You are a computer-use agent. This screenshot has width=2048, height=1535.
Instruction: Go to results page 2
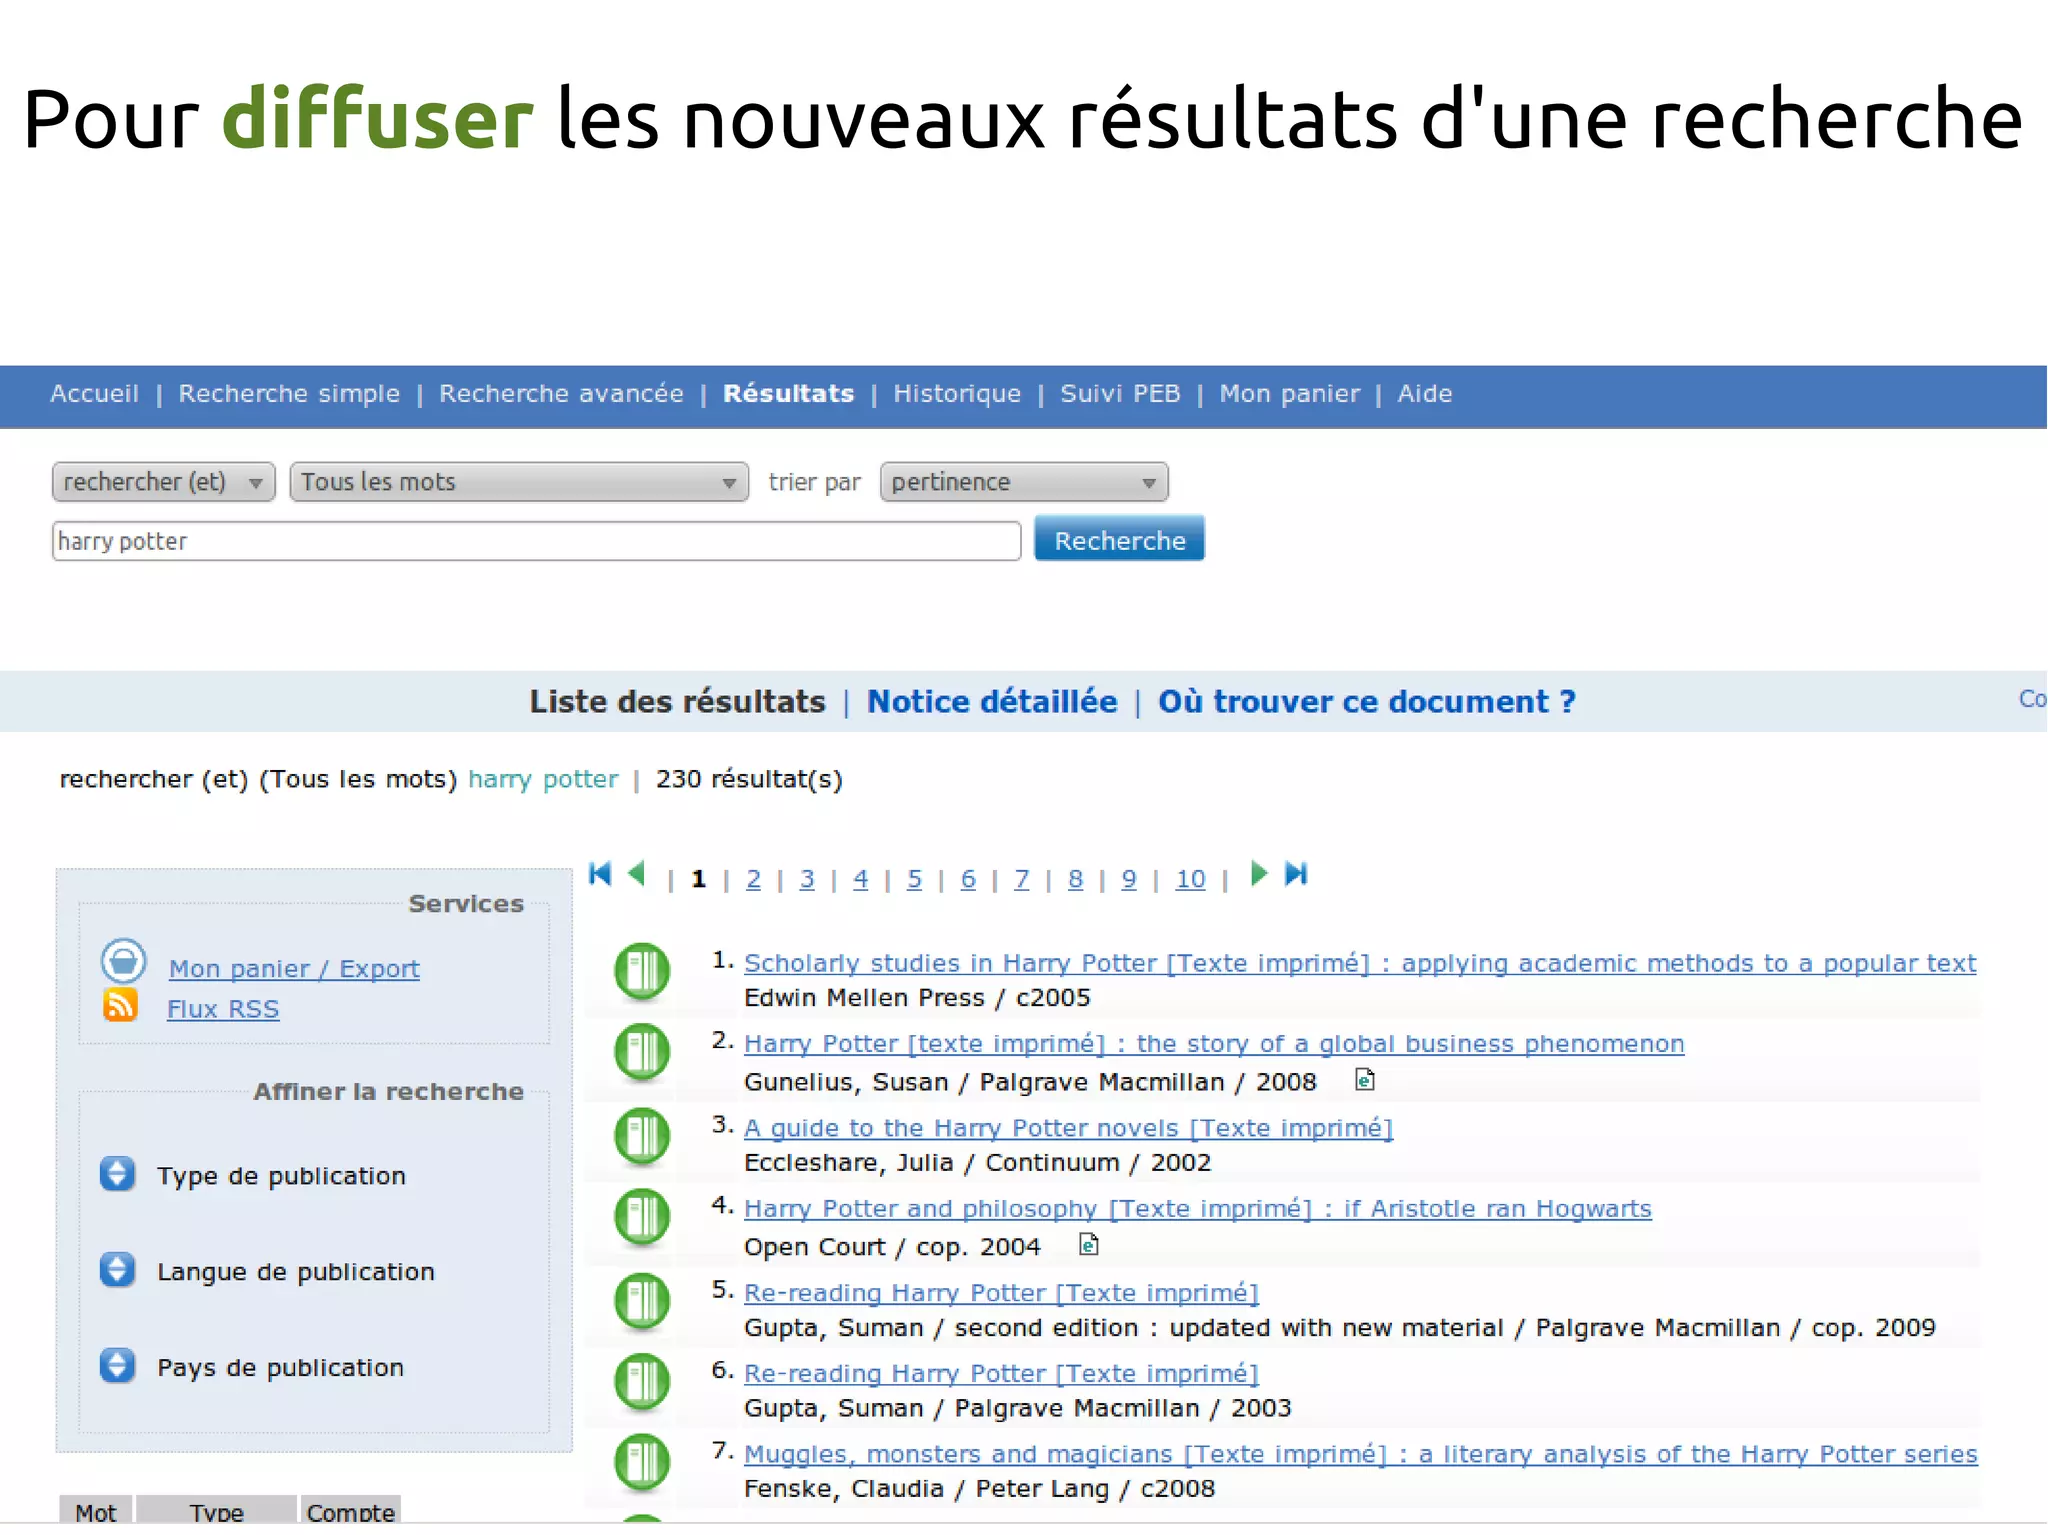pos(753,879)
